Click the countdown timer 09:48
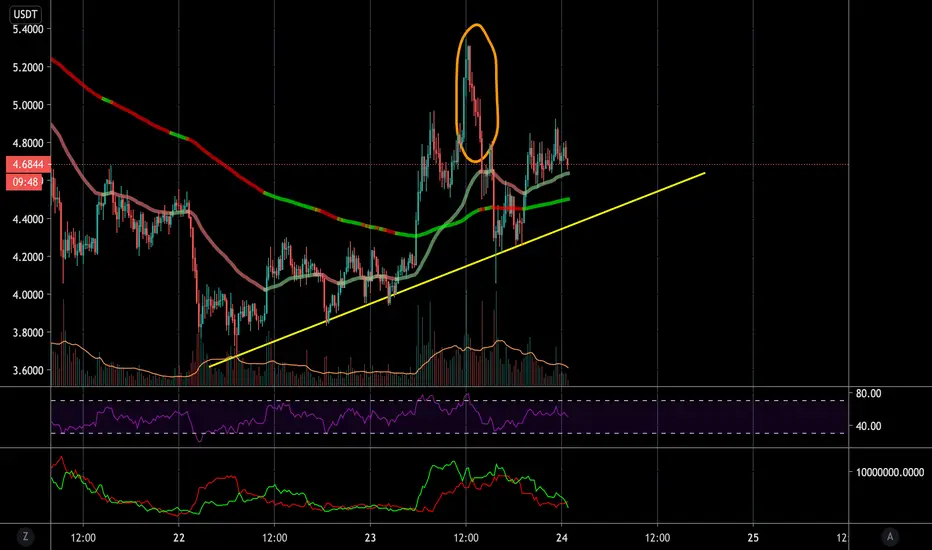932x550 pixels. (24, 182)
